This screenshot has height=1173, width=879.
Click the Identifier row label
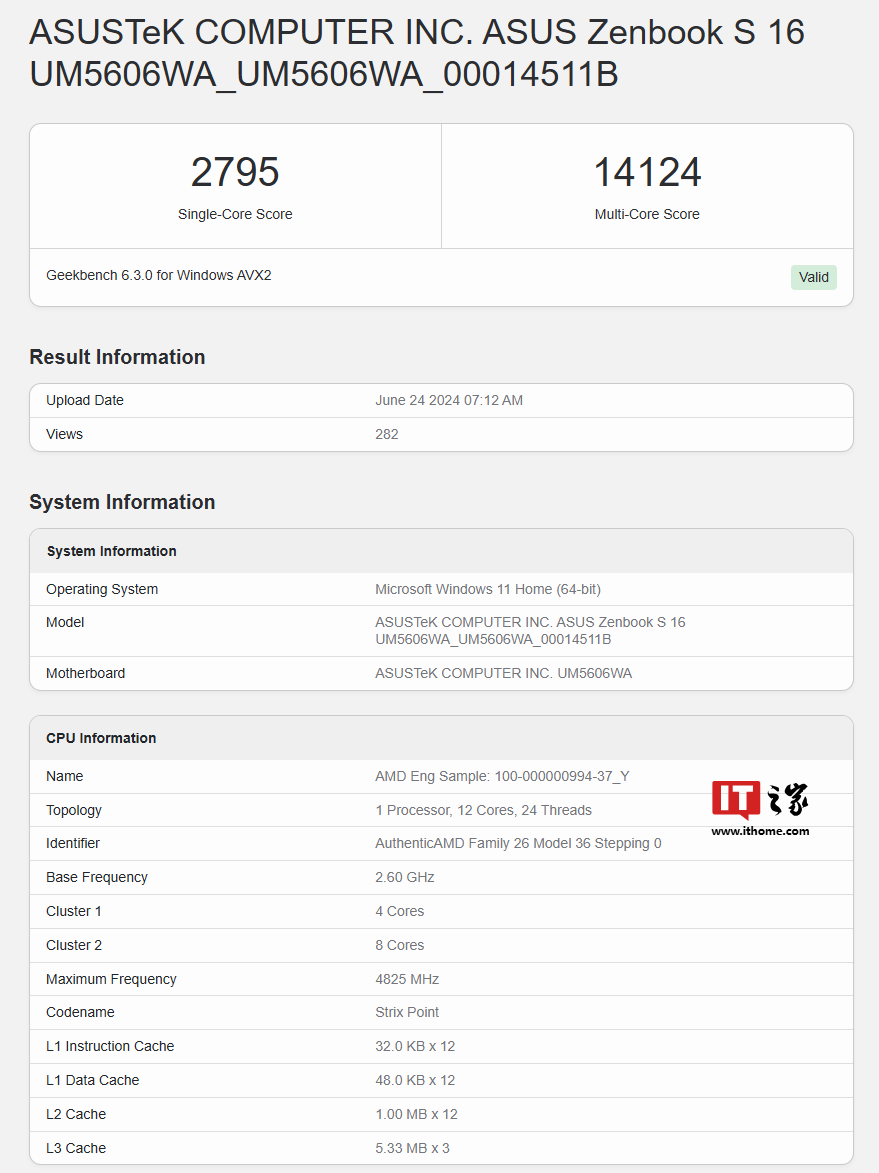[73, 843]
